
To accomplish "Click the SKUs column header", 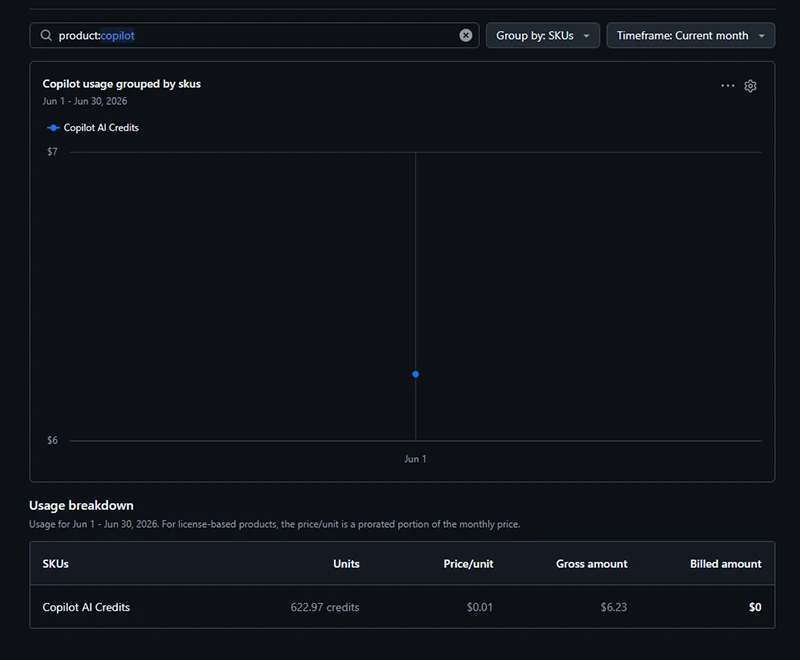I will (56, 564).
